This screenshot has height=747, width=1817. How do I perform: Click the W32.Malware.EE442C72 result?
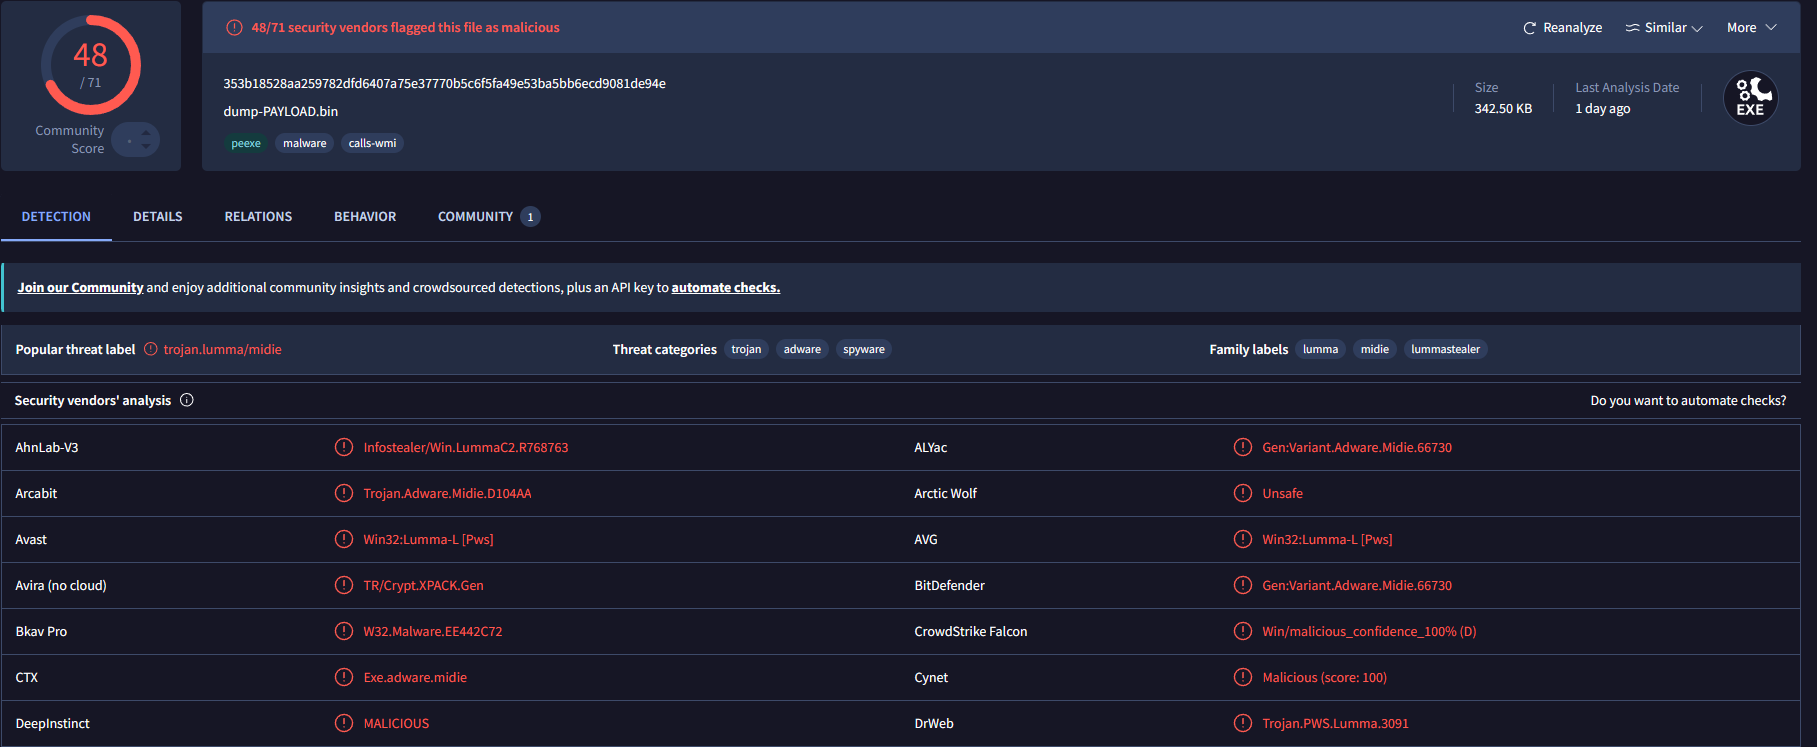click(x=433, y=631)
